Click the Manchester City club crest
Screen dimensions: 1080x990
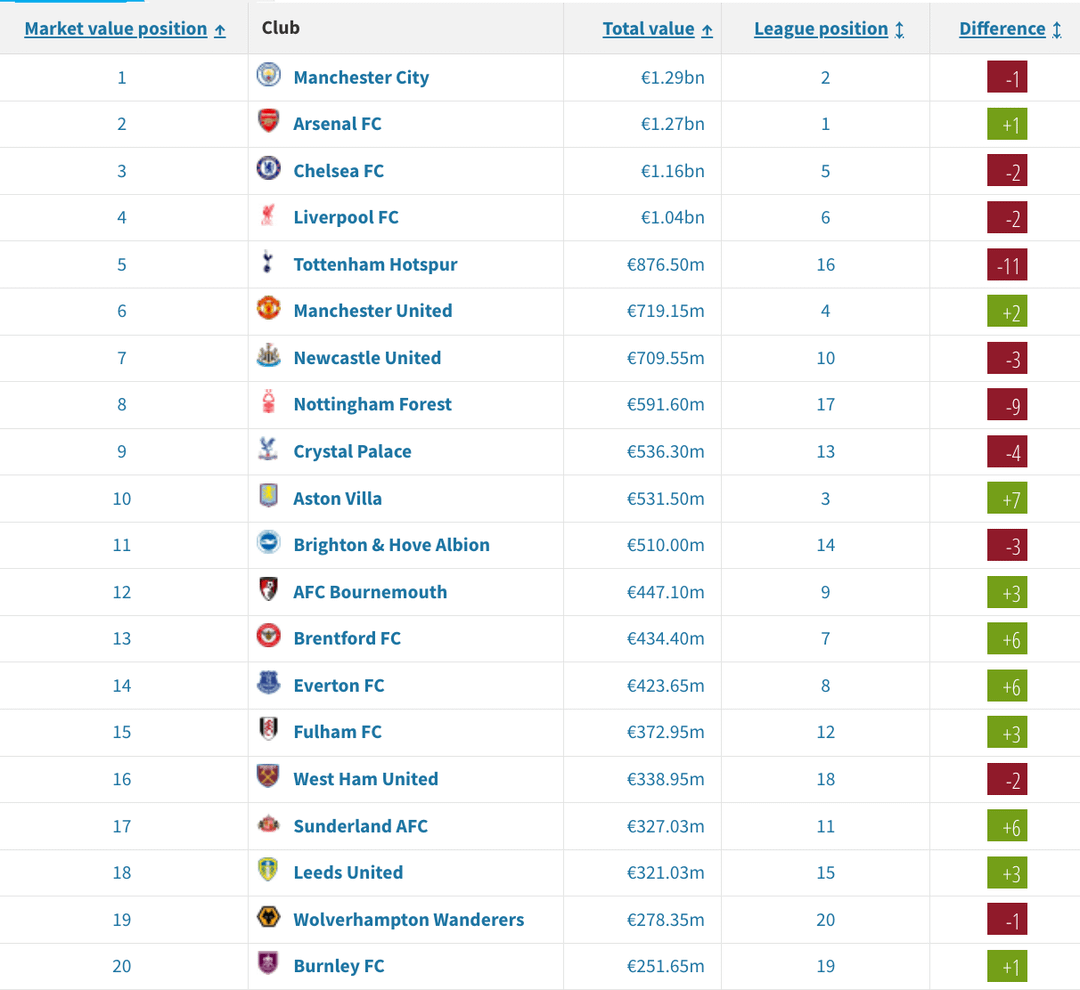pyautogui.click(x=268, y=76)
